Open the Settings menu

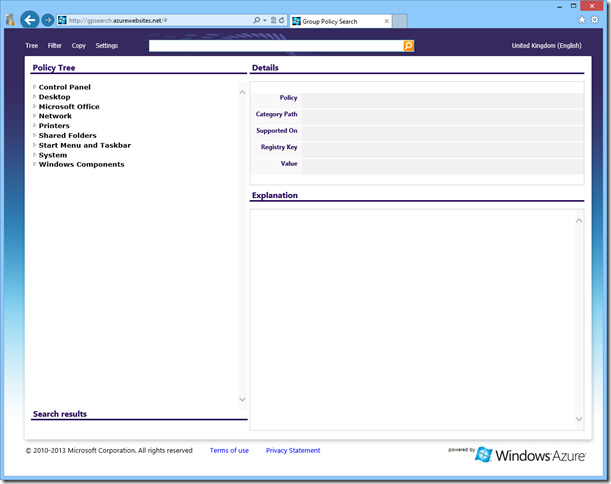[x=106, y=46]
